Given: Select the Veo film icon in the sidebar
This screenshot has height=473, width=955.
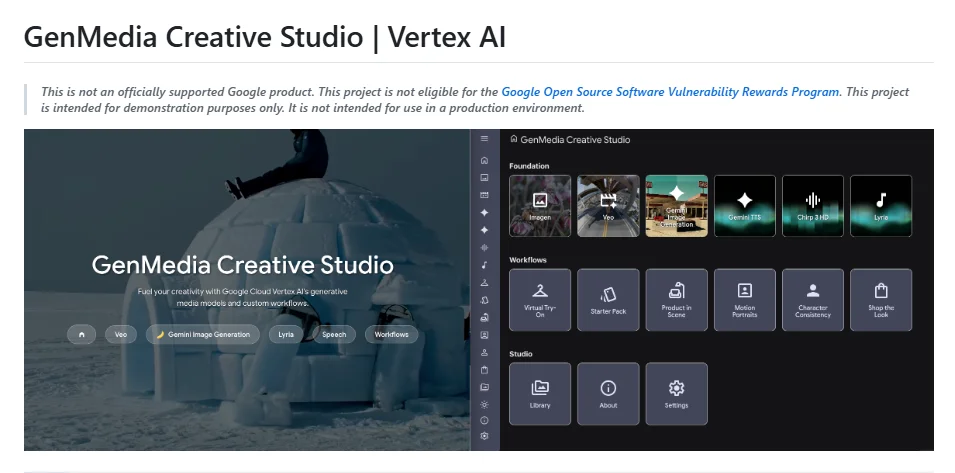Looking at the screenshot, I should click(484, 195).
